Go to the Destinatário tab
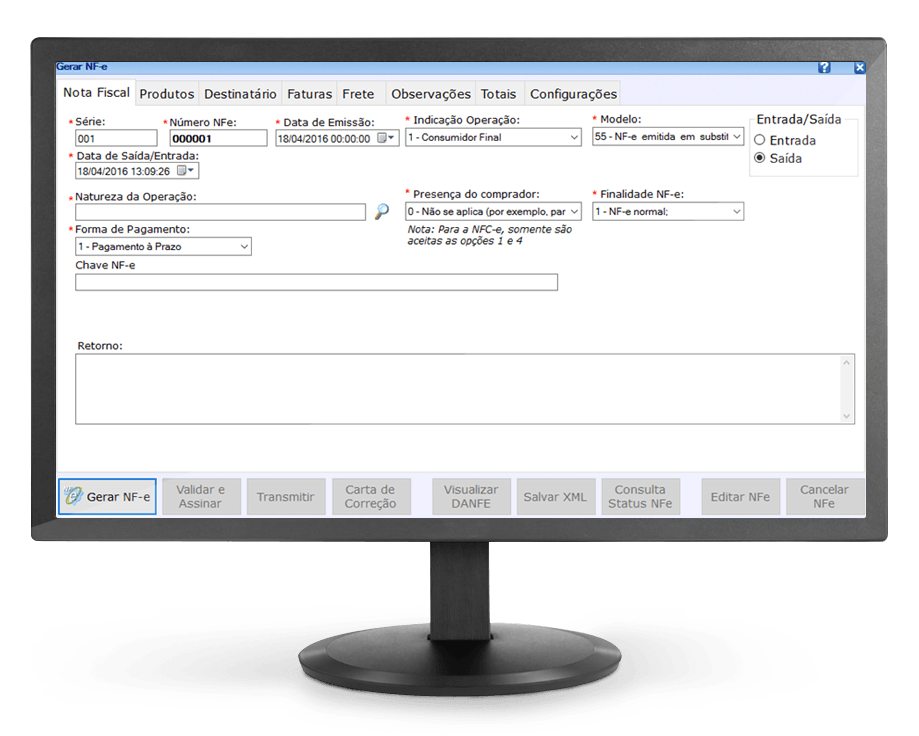The image size is (919, 736). [x=240, y=94]
